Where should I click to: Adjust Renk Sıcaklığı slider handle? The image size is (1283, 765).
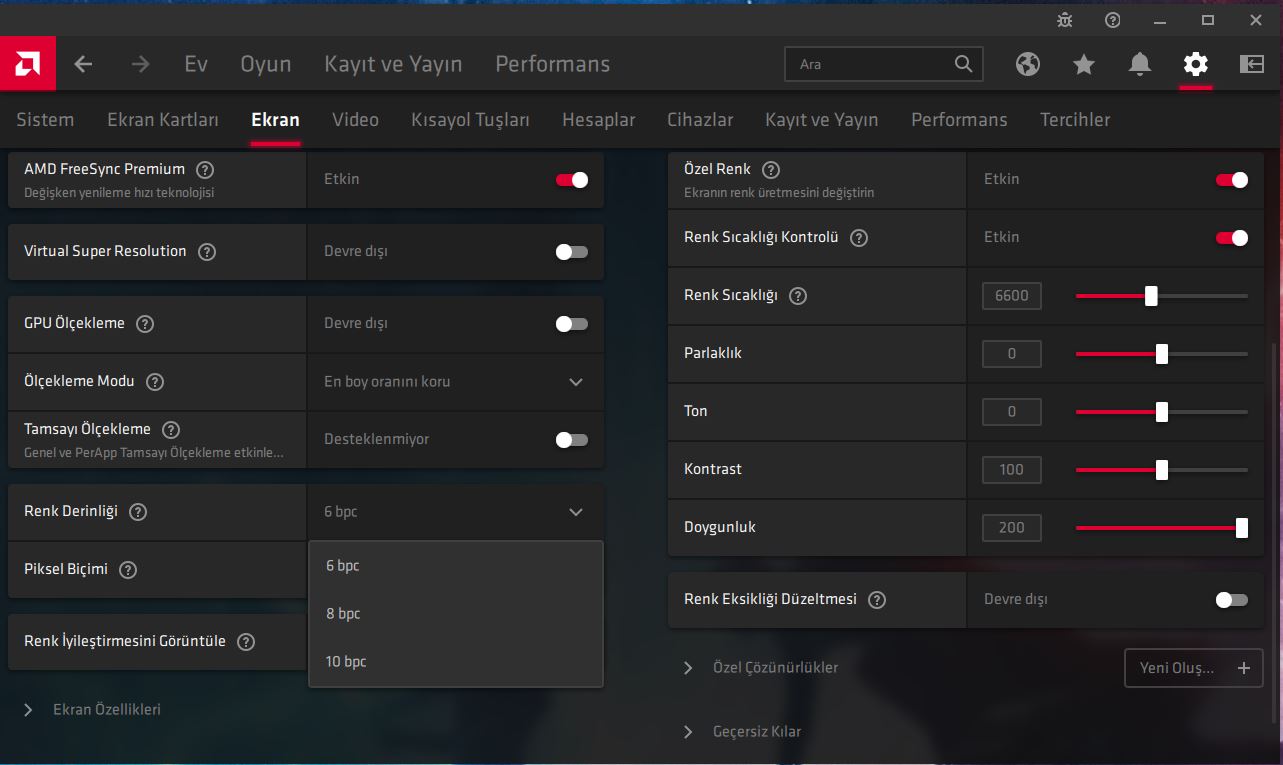coord(1151,296)
